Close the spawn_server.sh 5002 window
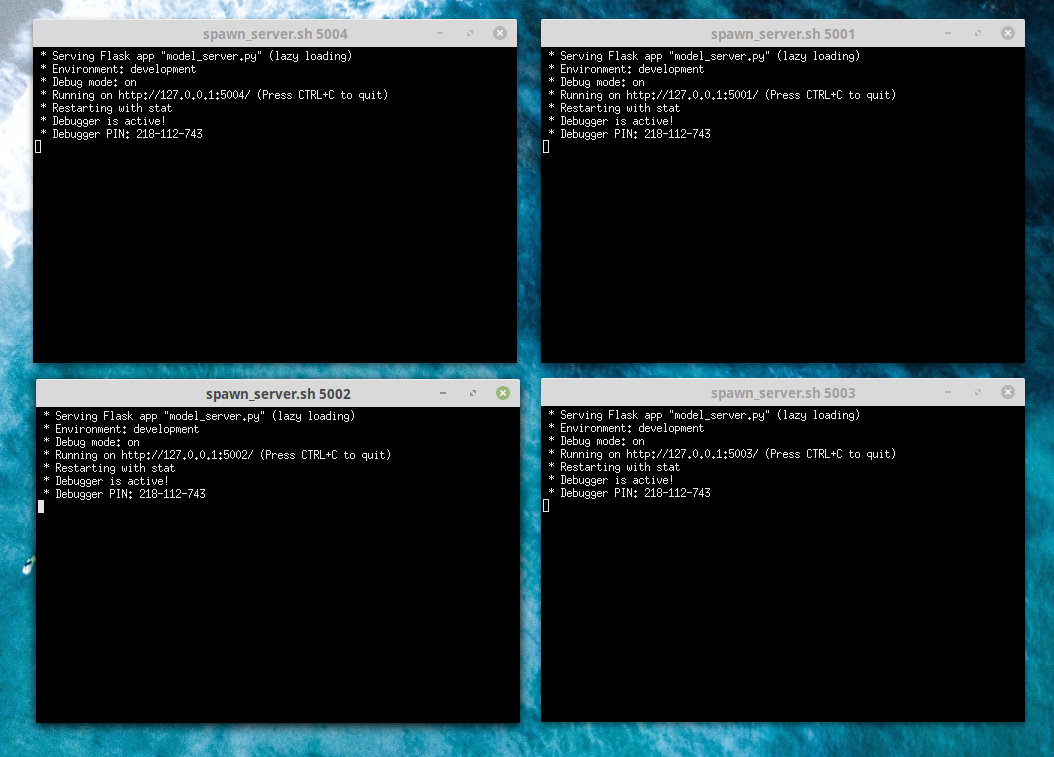Viewport: 1054px width, 757px height. click(502, 393)
